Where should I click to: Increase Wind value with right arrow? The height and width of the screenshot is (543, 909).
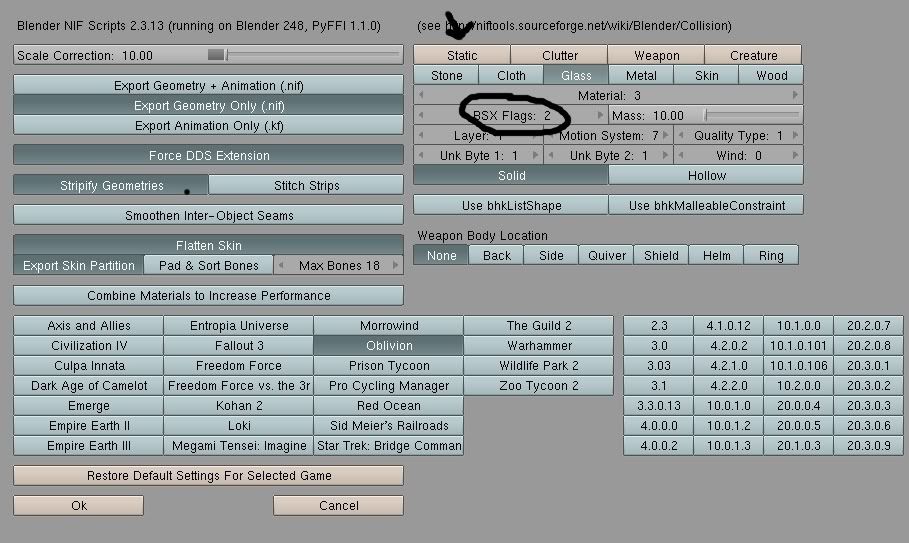click(x=795, y=155)
